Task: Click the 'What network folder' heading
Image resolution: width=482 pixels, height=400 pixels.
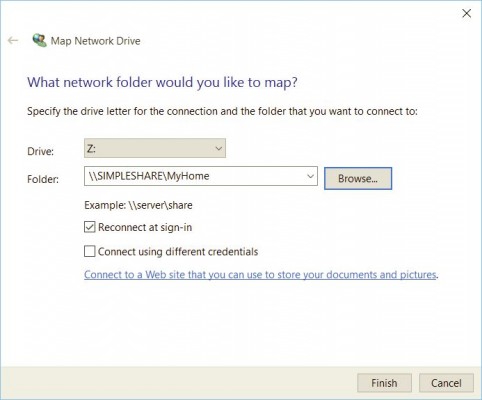Action: coord(162,82)
